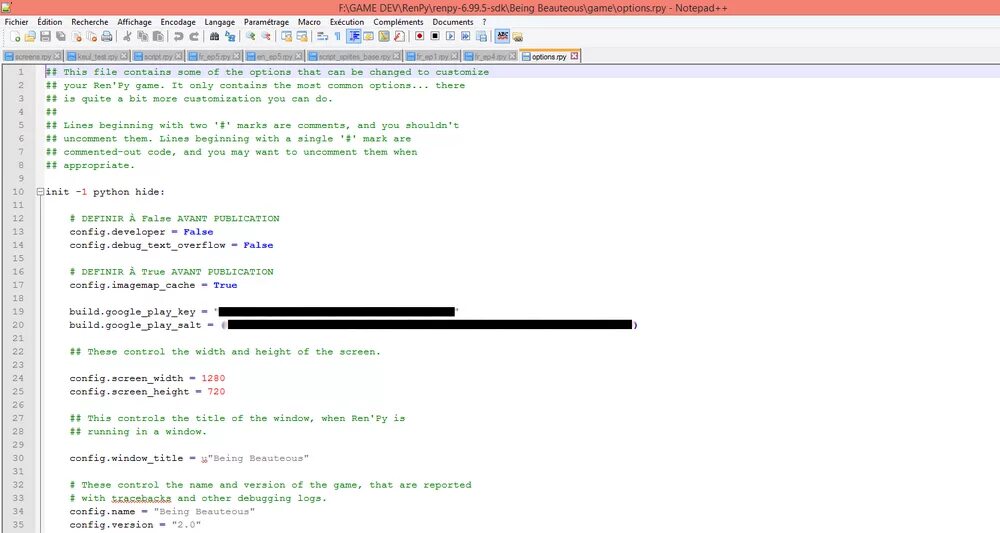
Task: Switch to the script_spites_base.rpy tab
Action: [355, 56]
